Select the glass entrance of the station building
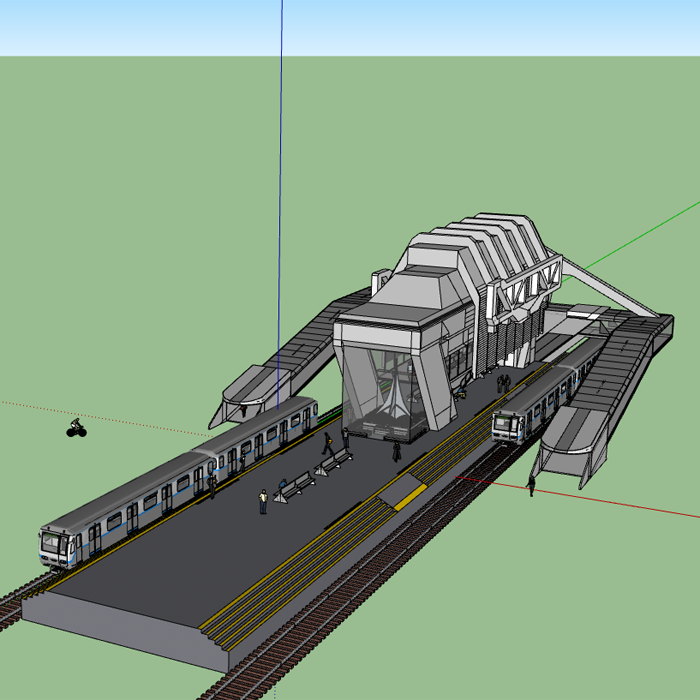The image size is (700, 700). click(x=385, y=395)
